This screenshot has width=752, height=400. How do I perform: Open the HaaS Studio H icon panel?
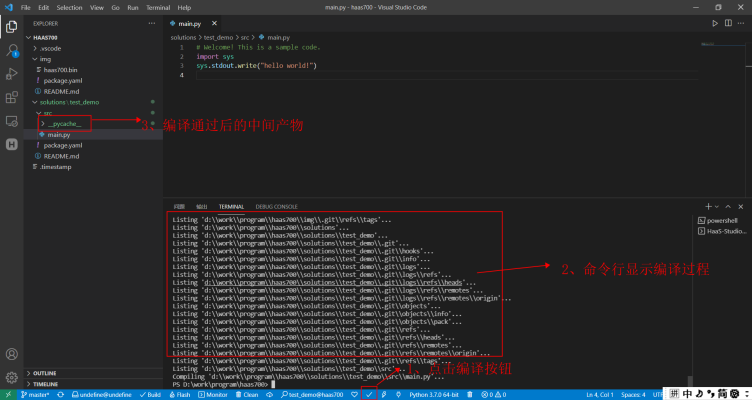[12, 144]
